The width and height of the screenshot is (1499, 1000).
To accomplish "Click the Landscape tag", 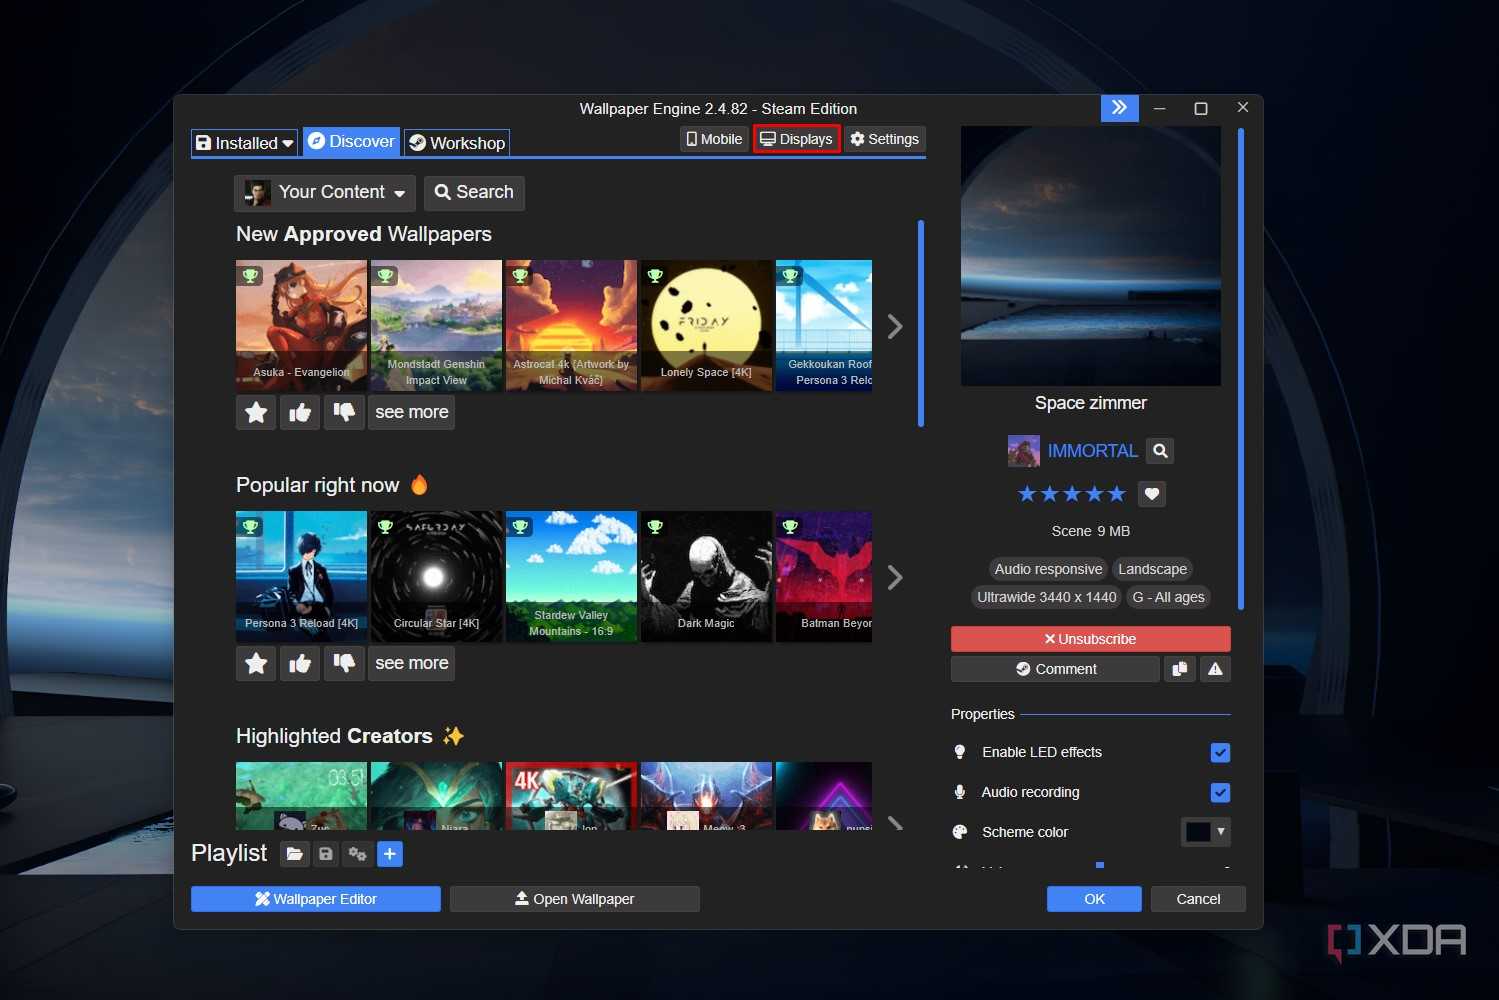I will point(1152,569).
